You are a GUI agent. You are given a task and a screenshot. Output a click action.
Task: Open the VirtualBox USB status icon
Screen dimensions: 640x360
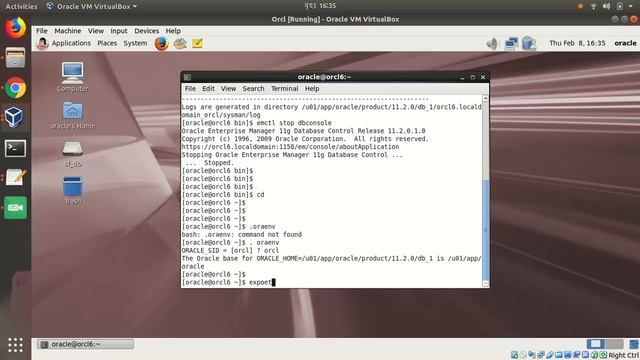(x=550, y=355)
